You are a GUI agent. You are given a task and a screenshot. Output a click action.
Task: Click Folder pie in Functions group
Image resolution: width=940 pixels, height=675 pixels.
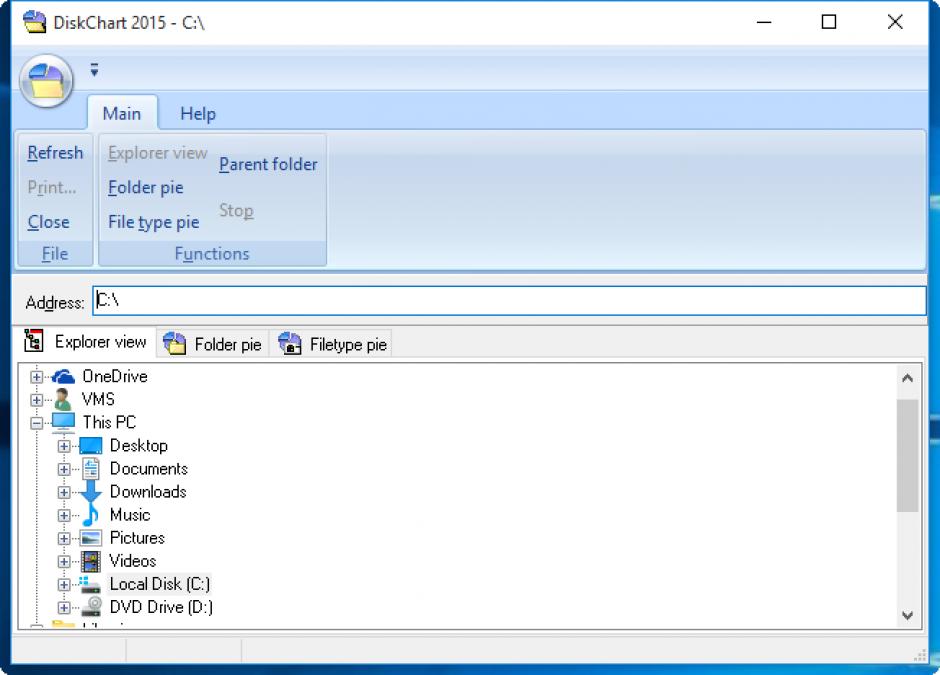(146, 188)
